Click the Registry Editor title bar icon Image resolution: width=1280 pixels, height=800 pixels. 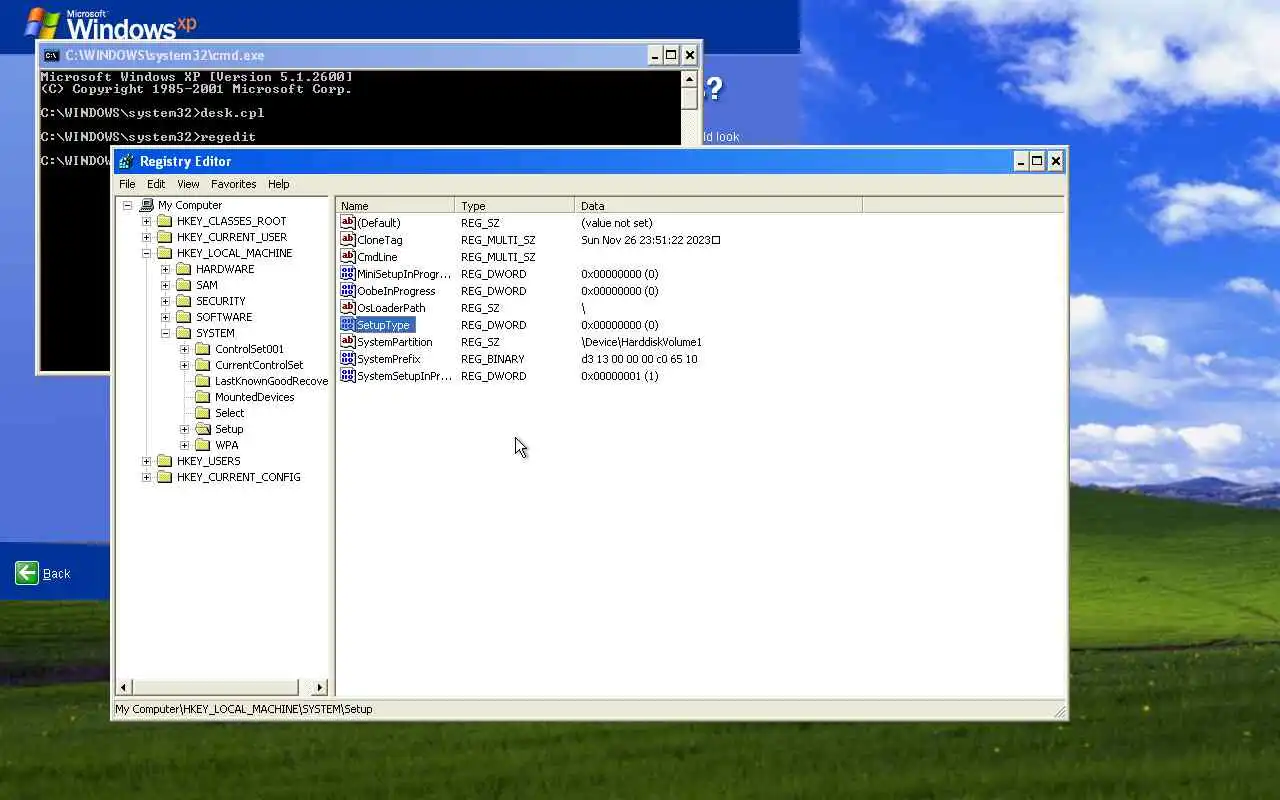coord(126,161)
